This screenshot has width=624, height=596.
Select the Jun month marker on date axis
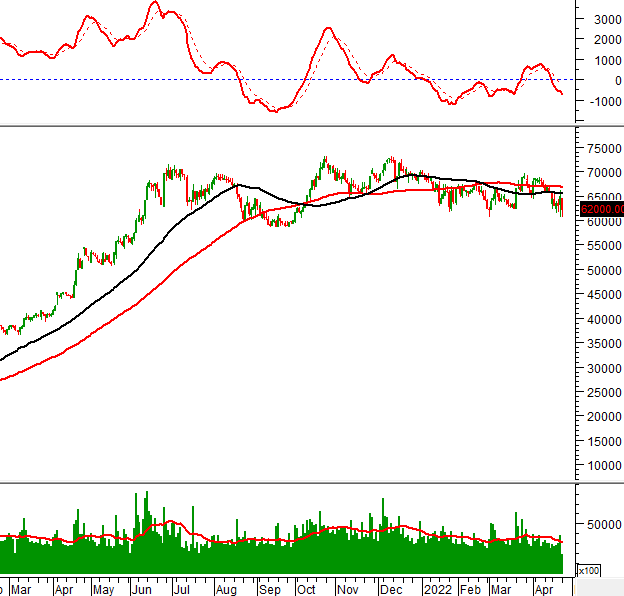(x=141, y=589)
